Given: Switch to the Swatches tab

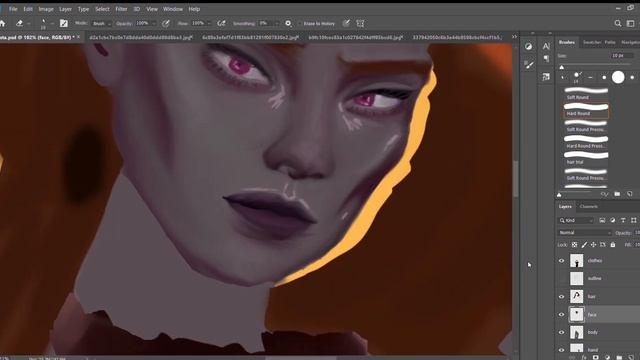Looking at the screenshot, I should [x=592, y=42].
